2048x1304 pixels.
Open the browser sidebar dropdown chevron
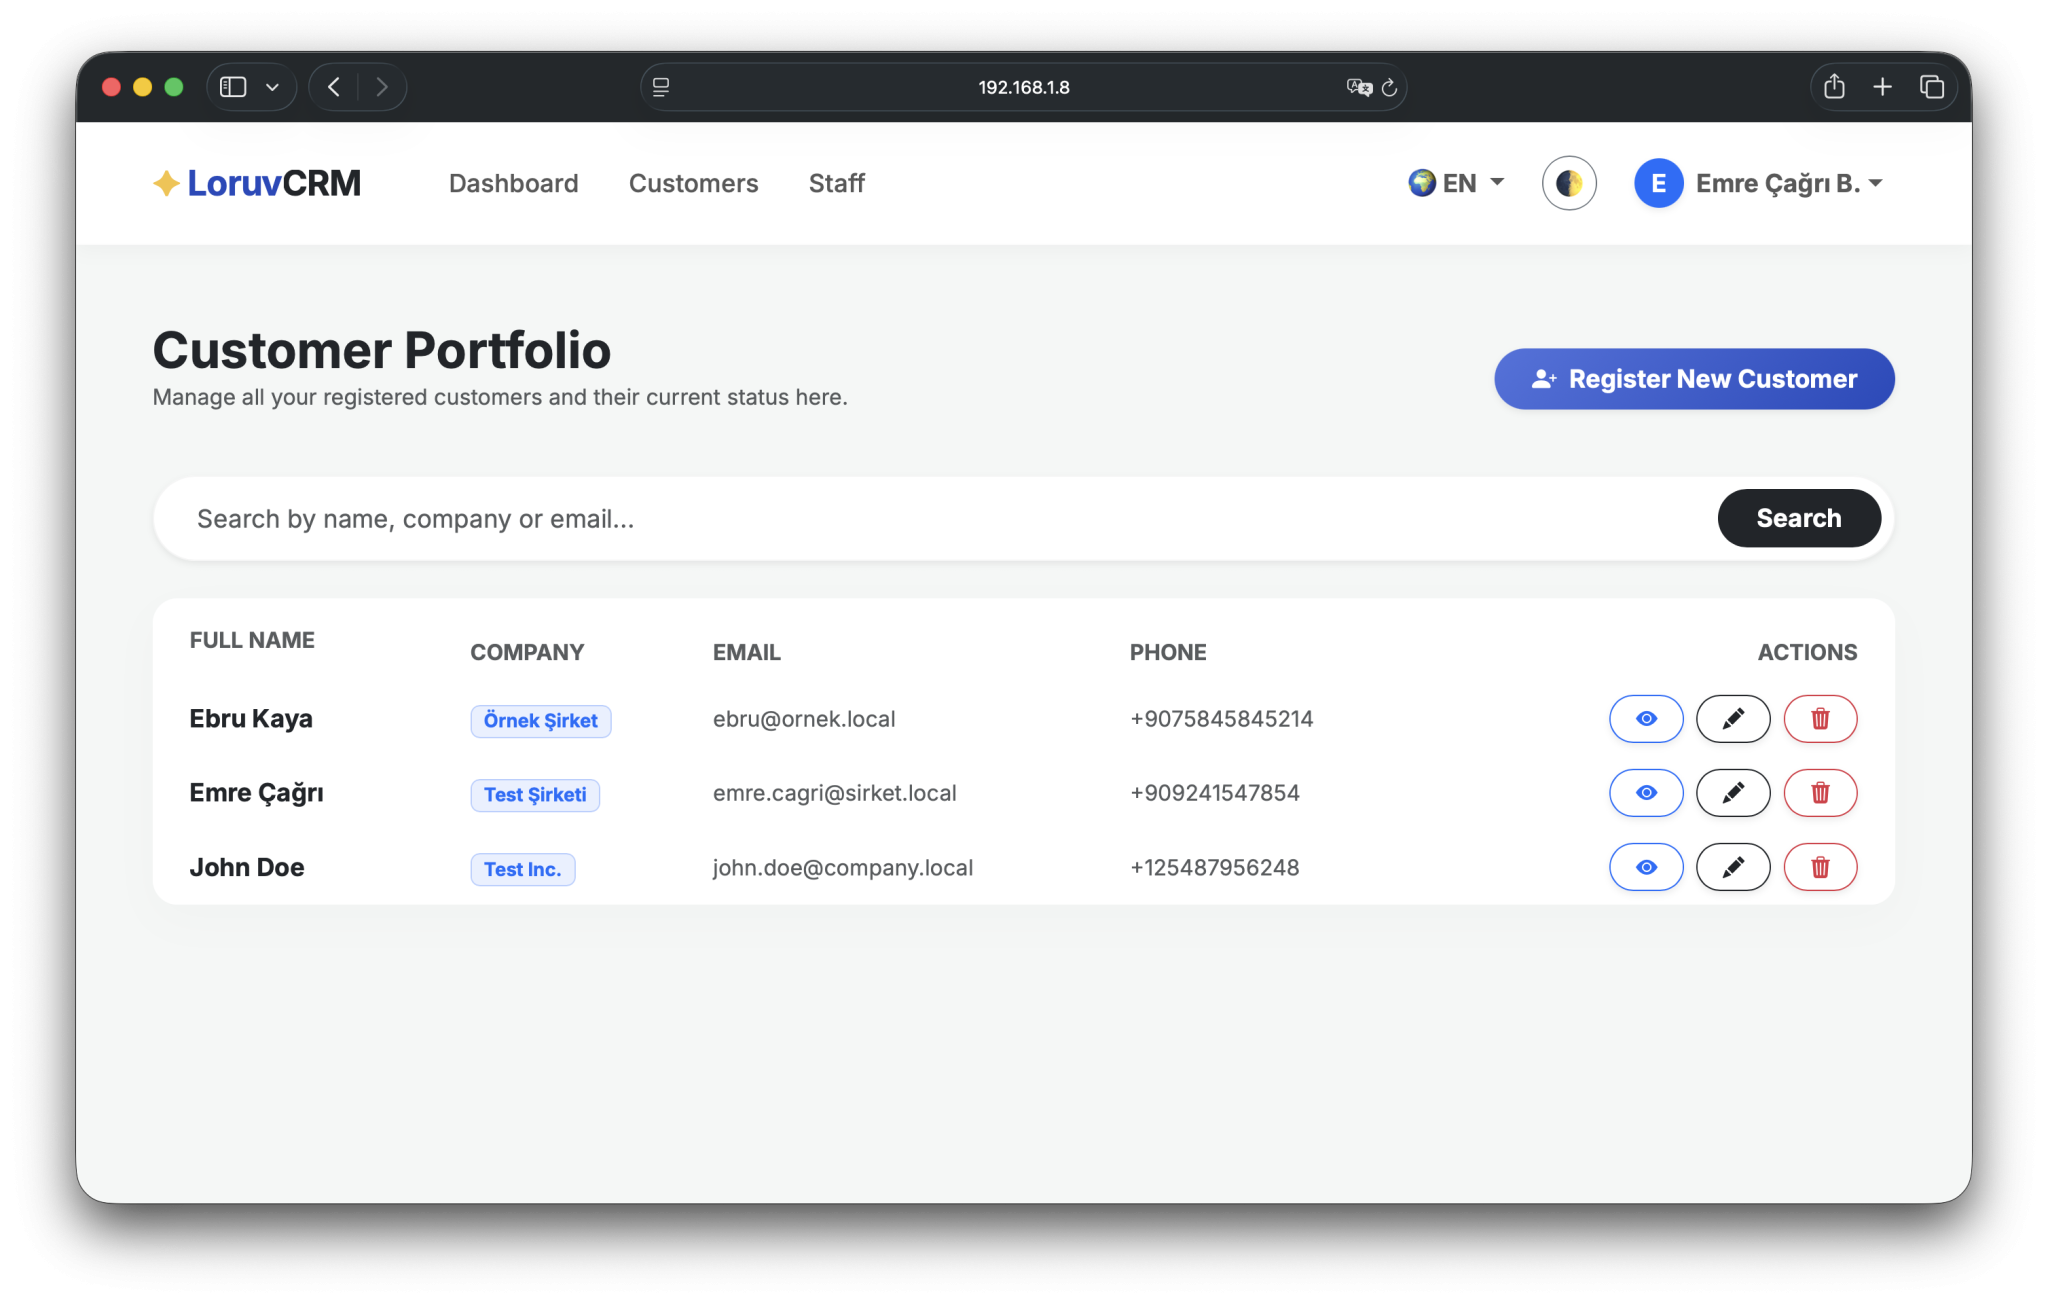[272, 87]
